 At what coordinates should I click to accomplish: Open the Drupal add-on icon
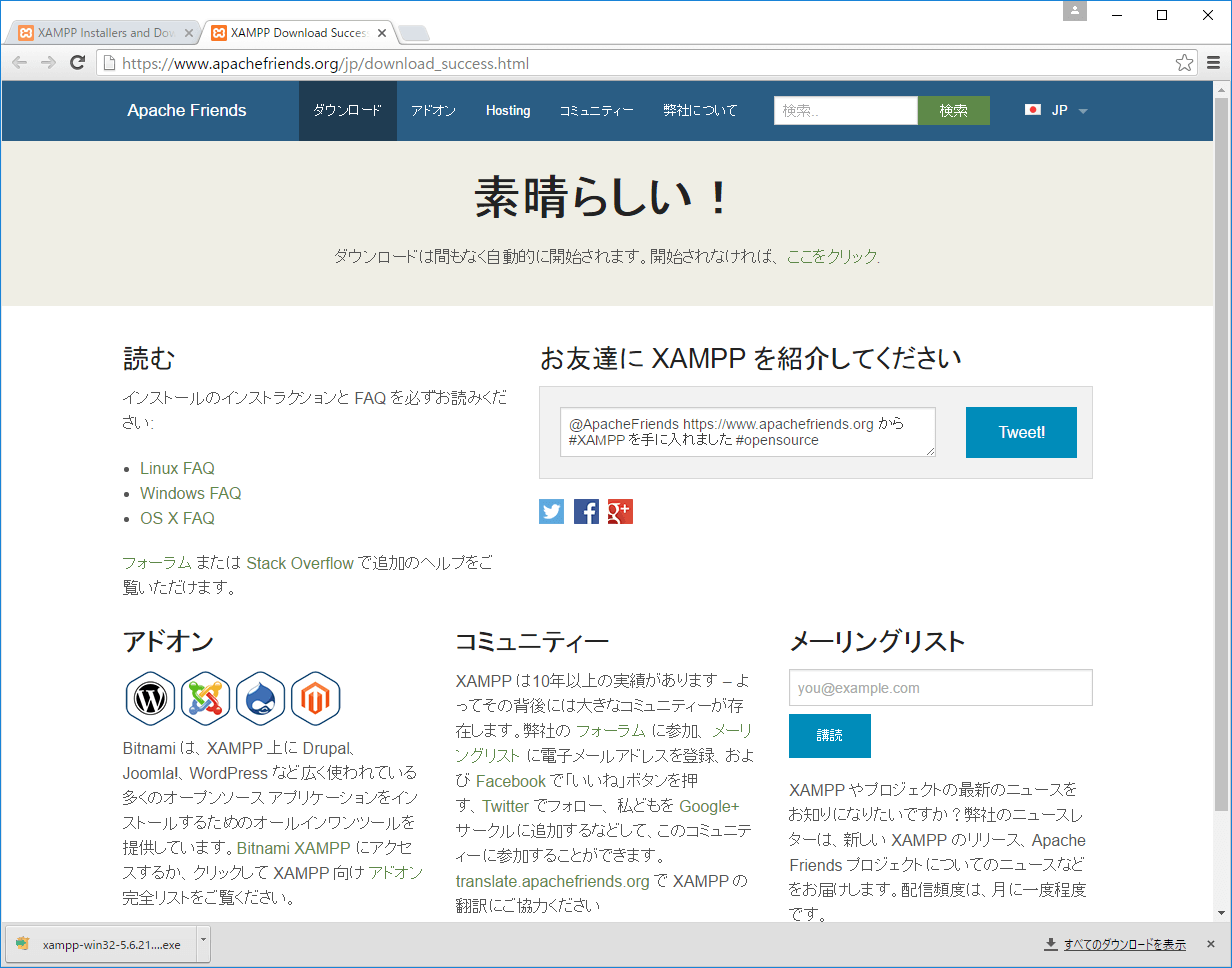click(261, 697)
